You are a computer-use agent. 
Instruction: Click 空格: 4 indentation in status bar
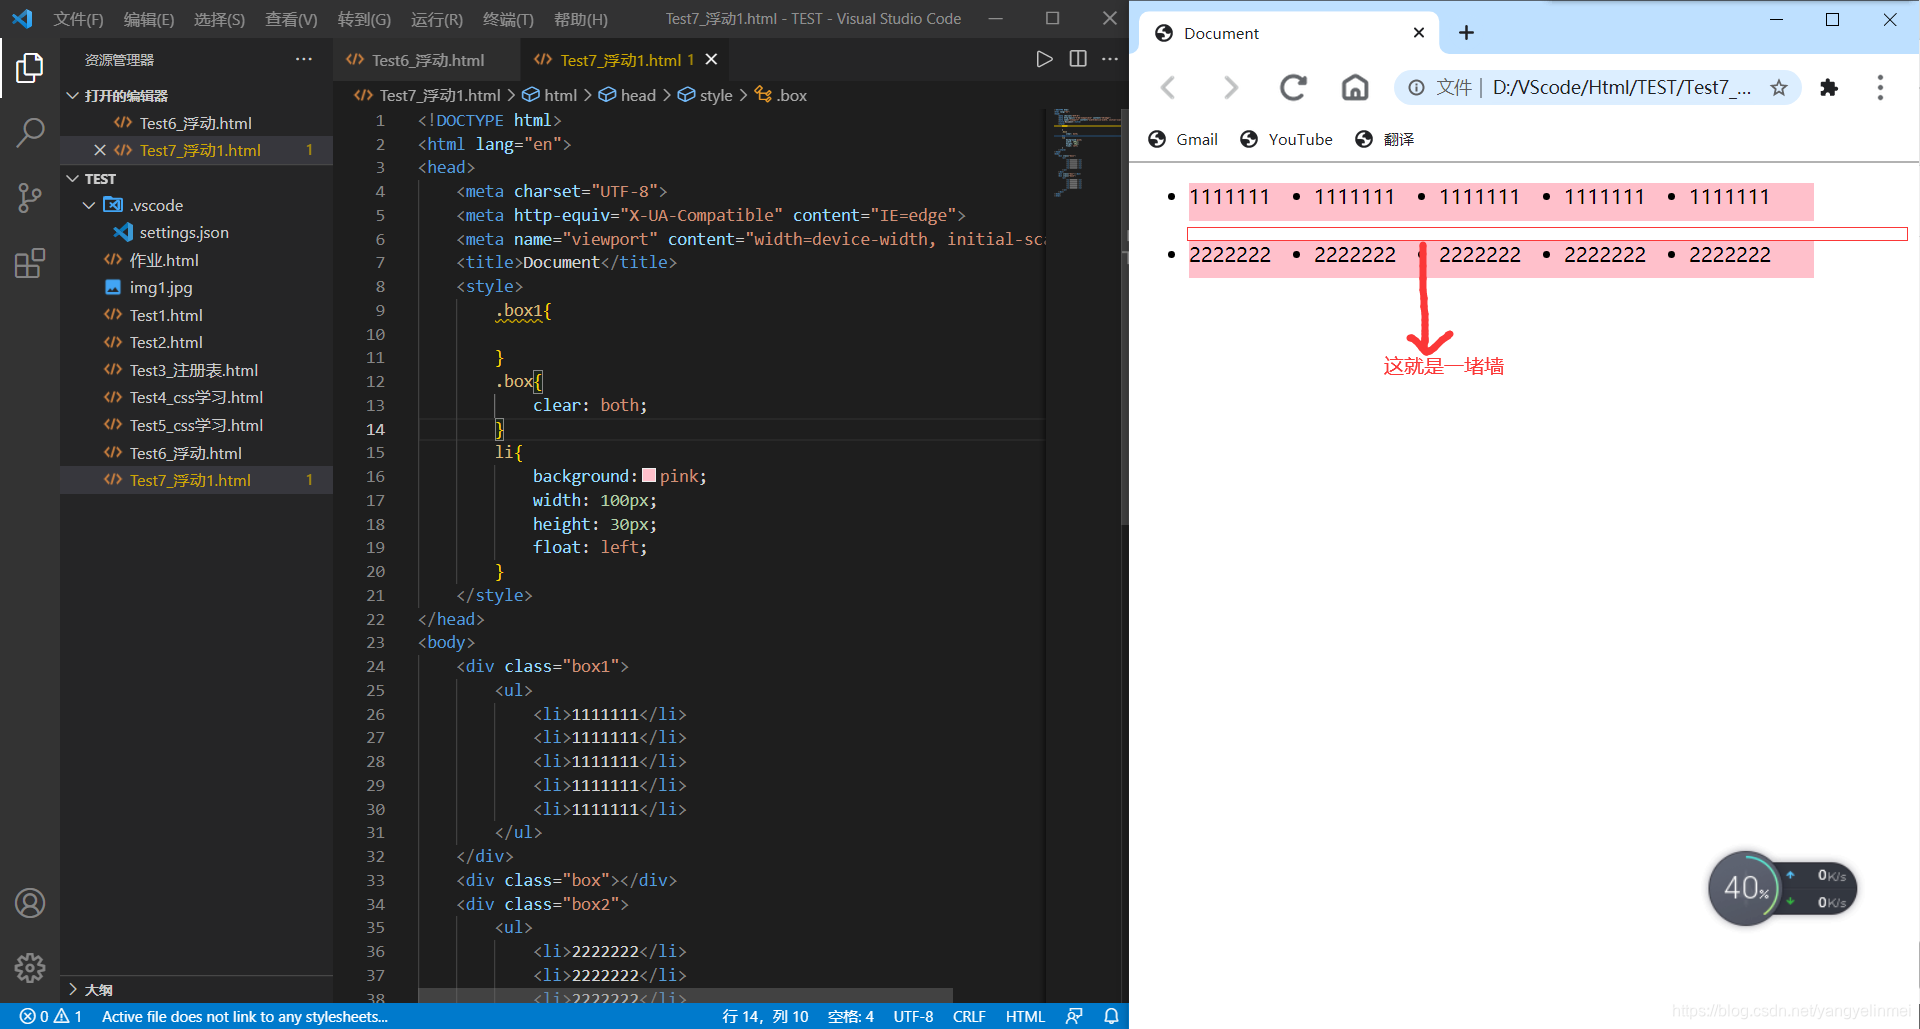(850, 1016)
